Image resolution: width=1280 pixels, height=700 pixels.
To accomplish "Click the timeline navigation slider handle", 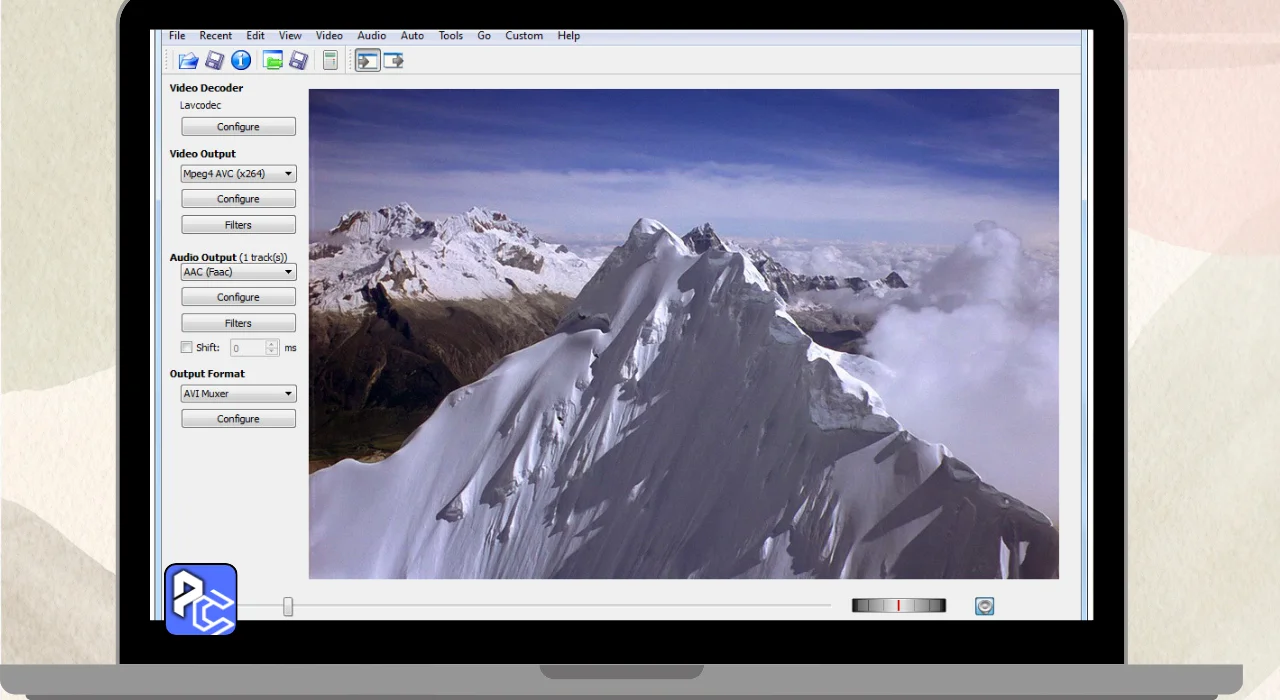I will pos(288,606).
